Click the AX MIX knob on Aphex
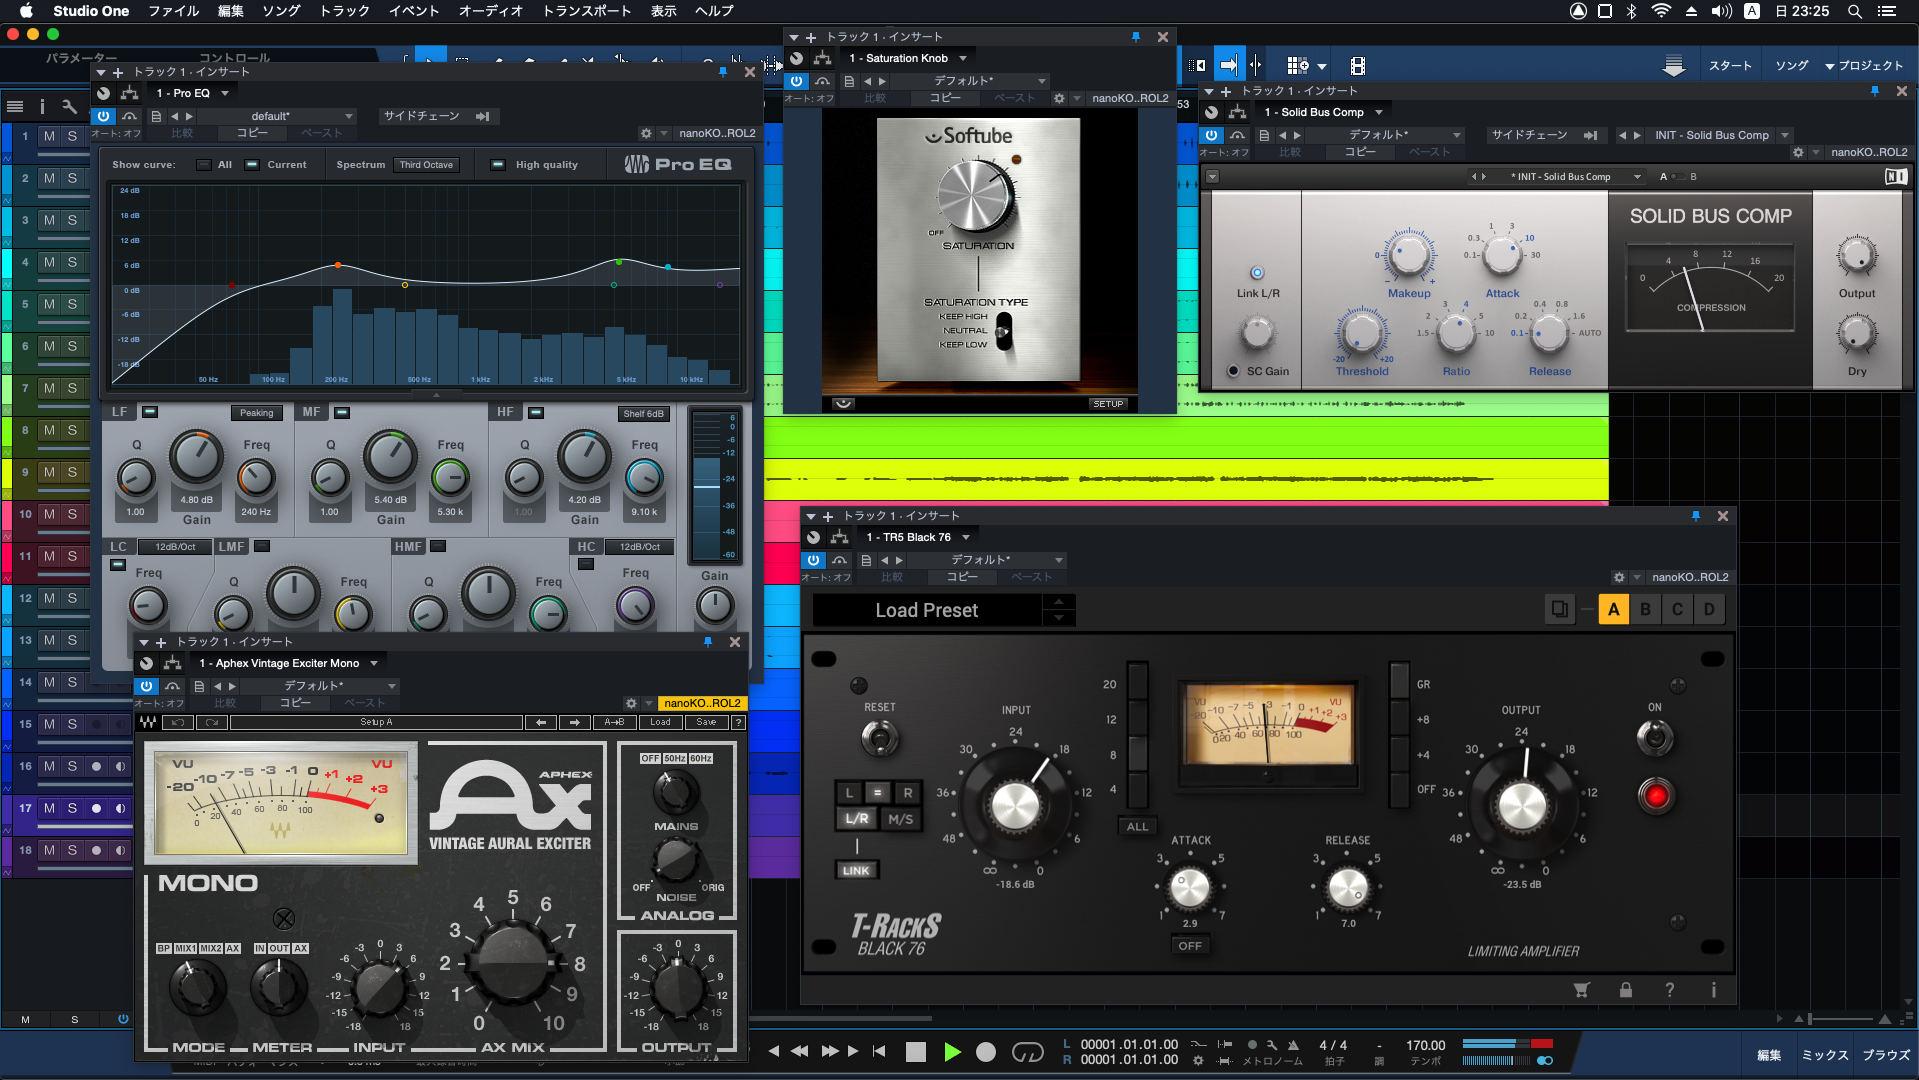The width and height of the screenshot is (1919, 1080). [x=514, y=964]
